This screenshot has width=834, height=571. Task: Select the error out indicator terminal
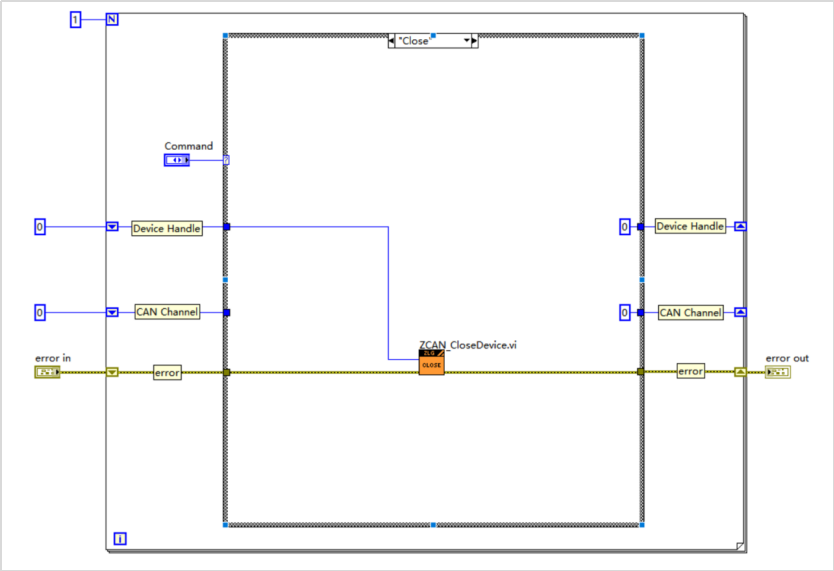(778, 372)
